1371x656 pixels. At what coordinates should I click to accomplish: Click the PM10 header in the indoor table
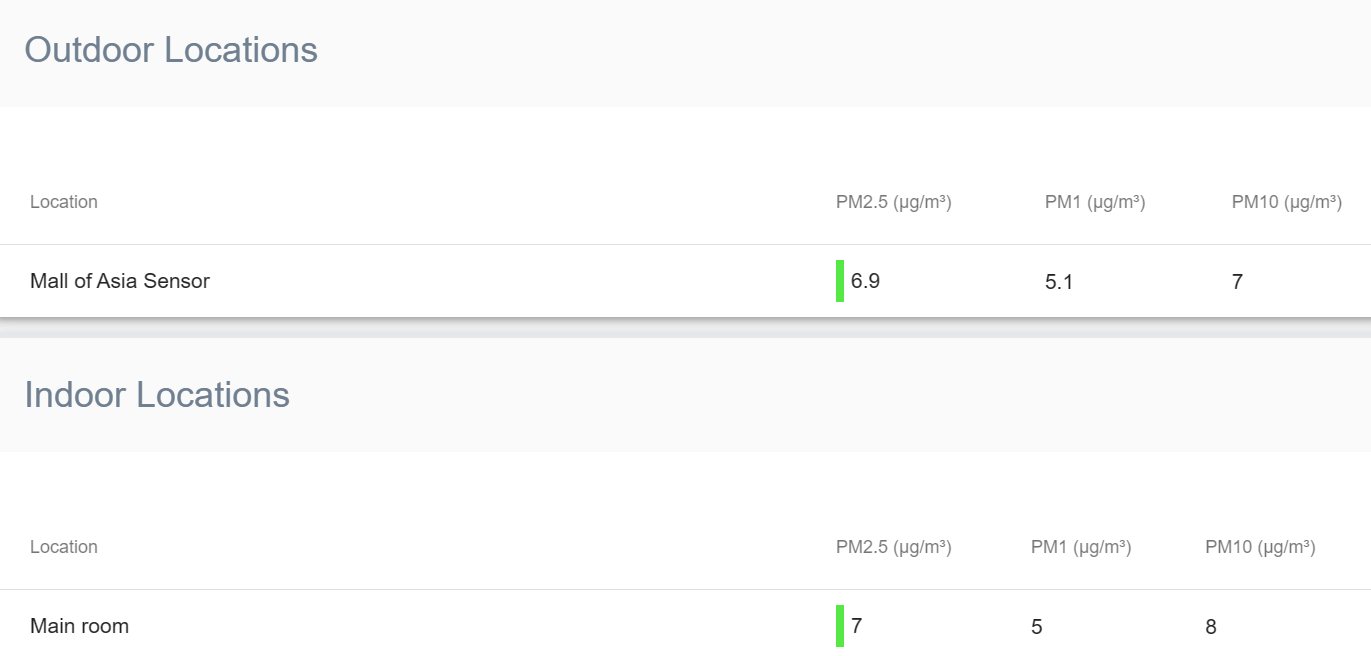point(1260,547)
